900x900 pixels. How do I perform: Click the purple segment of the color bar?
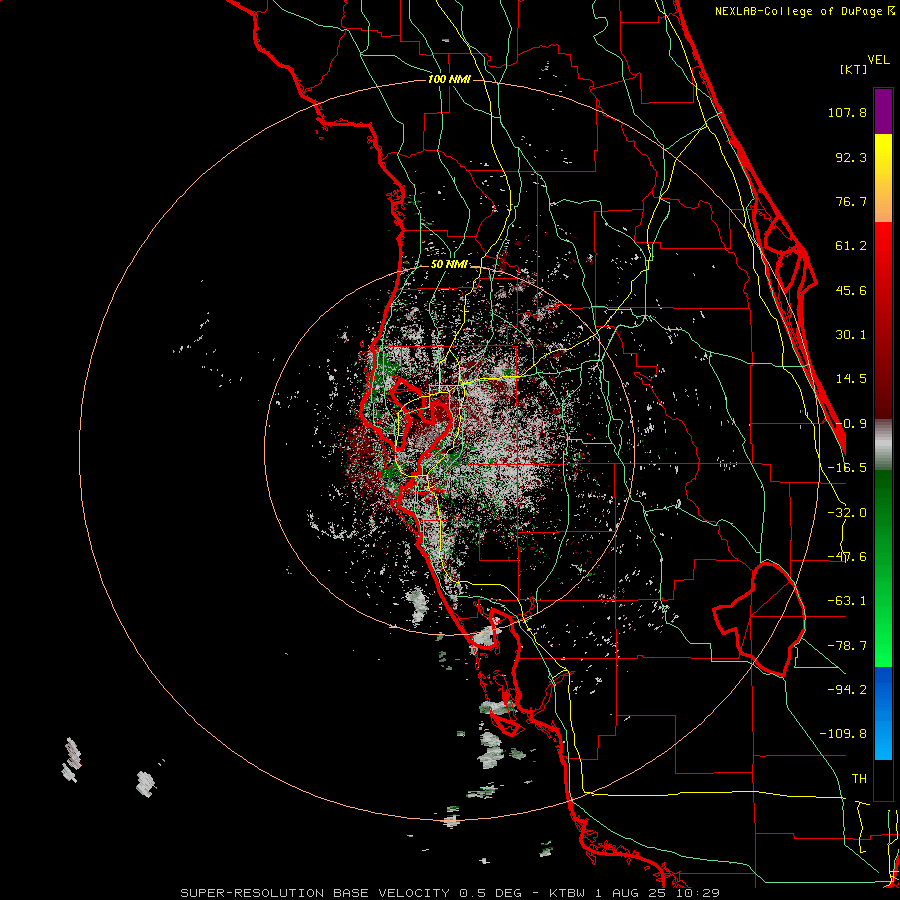883,111
